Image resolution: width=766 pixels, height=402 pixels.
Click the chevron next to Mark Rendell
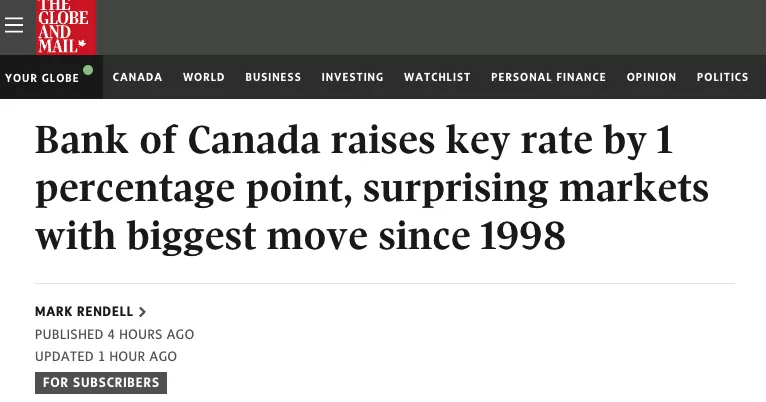click(142, 312)
